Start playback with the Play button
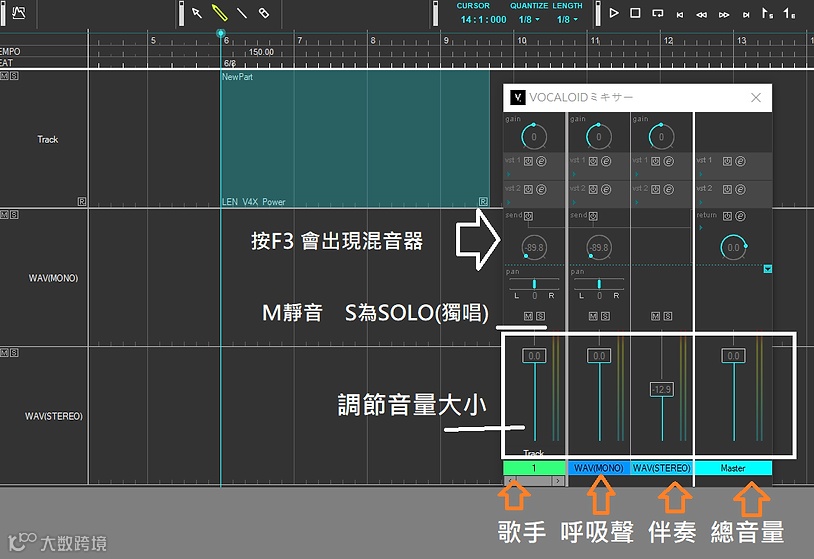The image size is (814, 559). click(x=614, y=13)
